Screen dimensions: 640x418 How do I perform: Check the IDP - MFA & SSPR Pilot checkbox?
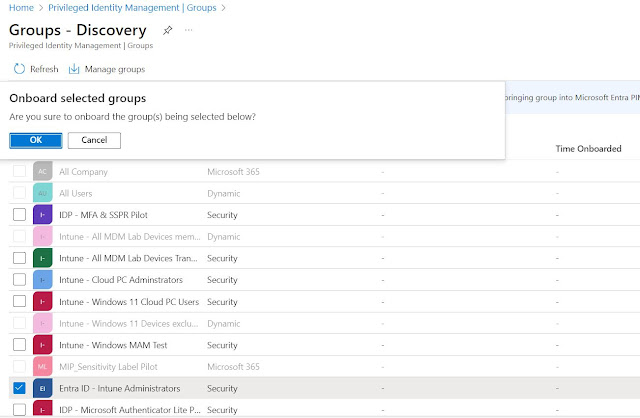19,215
